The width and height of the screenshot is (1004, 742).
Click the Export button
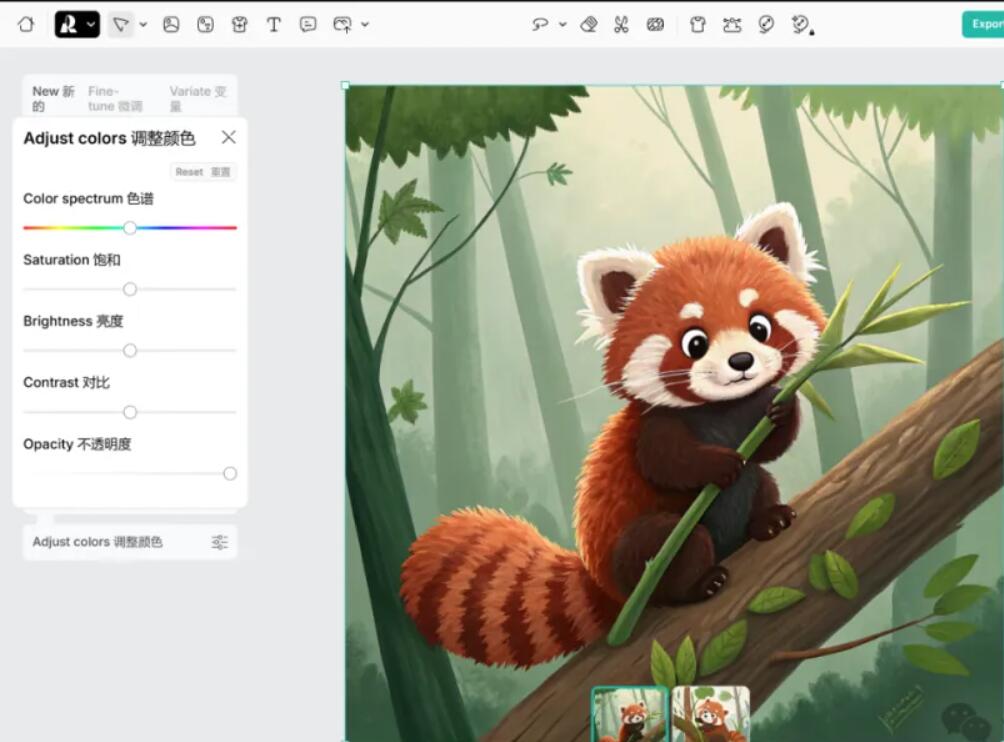(x=983, y=24)
